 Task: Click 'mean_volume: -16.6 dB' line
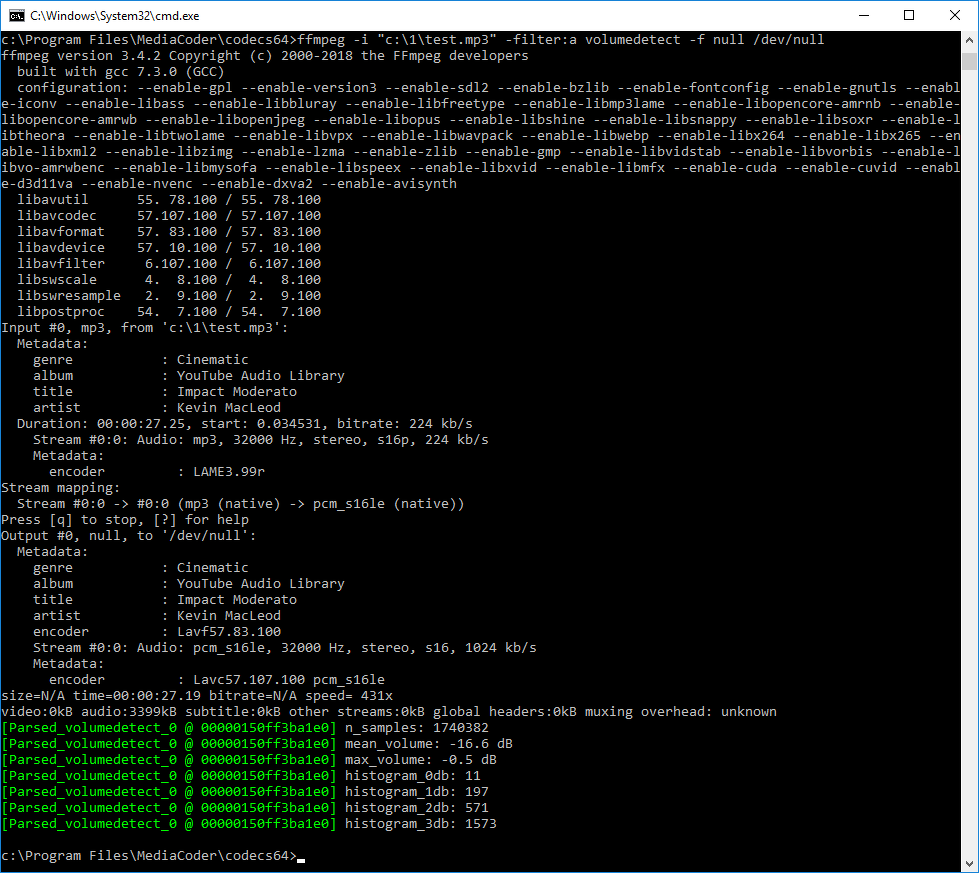click(x=257, y=744)
